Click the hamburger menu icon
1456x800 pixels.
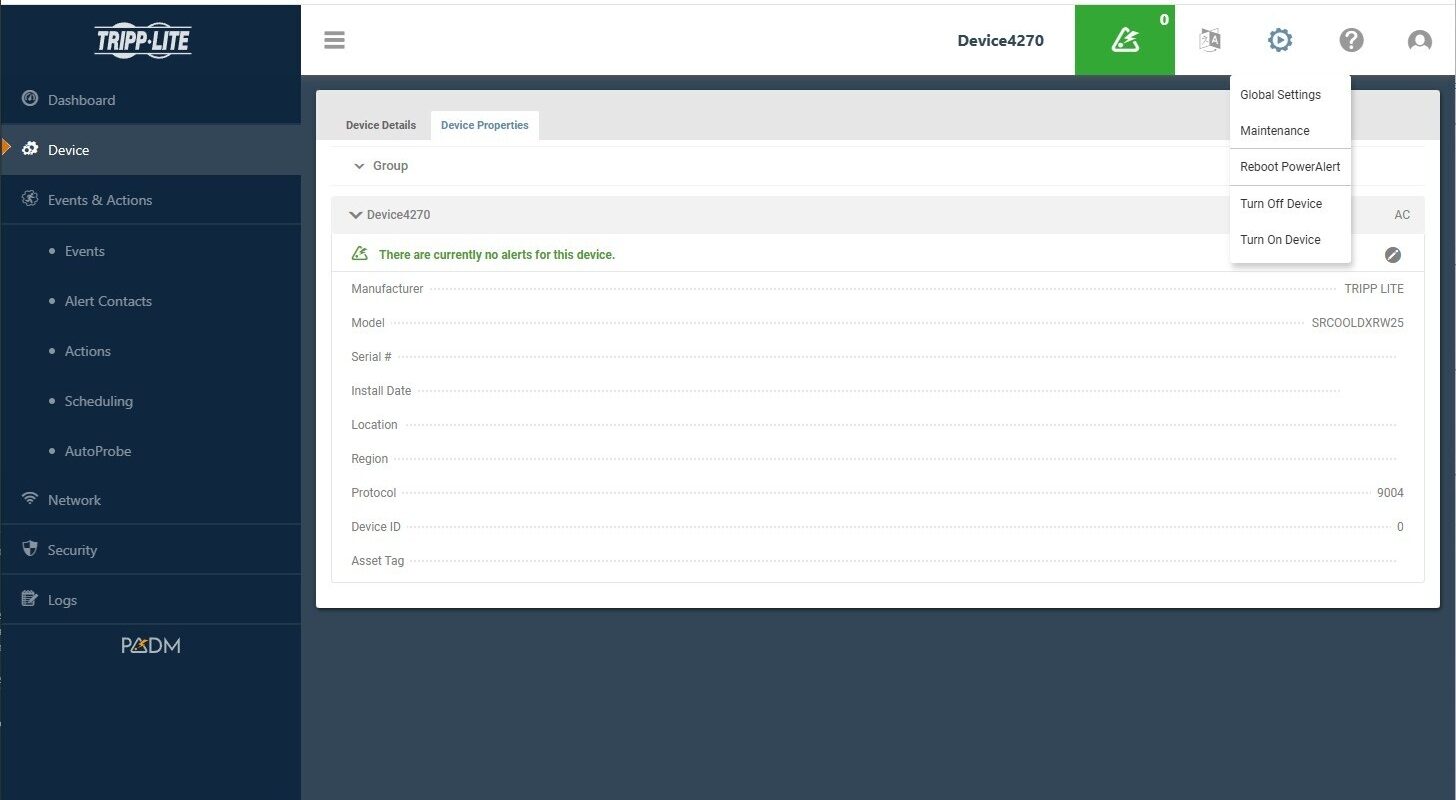(334, 40)
